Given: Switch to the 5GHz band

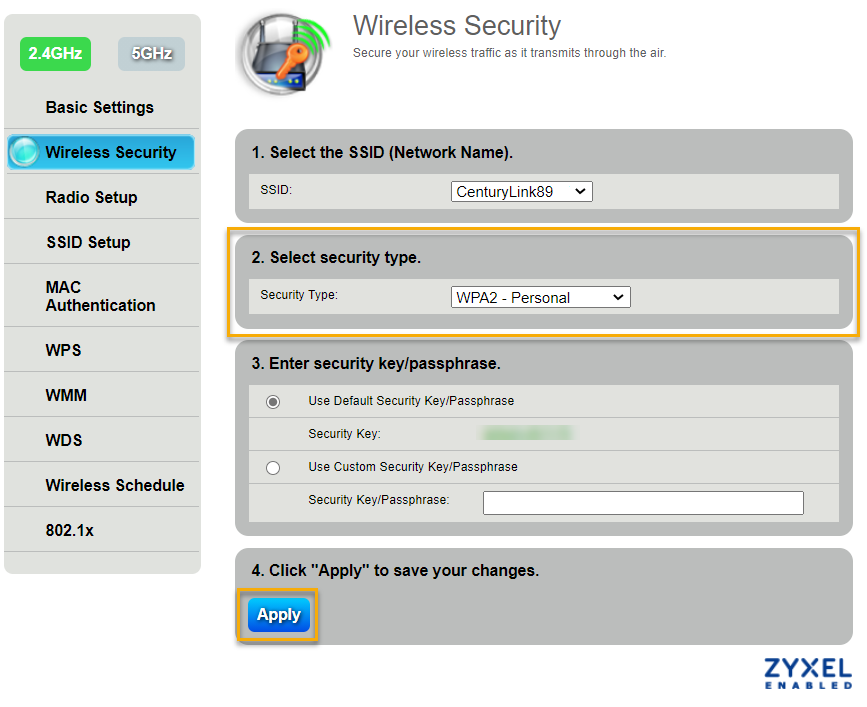Looking at the screenshot, I should click(151, 54).
